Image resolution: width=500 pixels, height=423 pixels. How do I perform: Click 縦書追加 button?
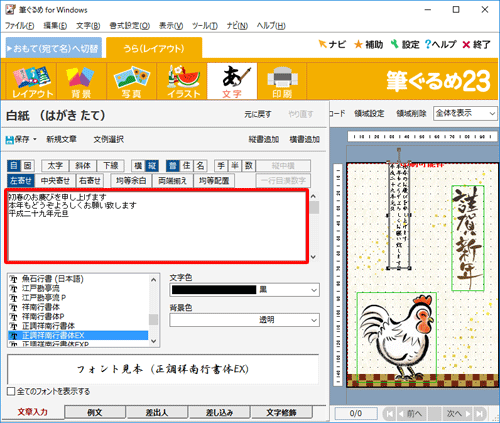coord(264,139)
